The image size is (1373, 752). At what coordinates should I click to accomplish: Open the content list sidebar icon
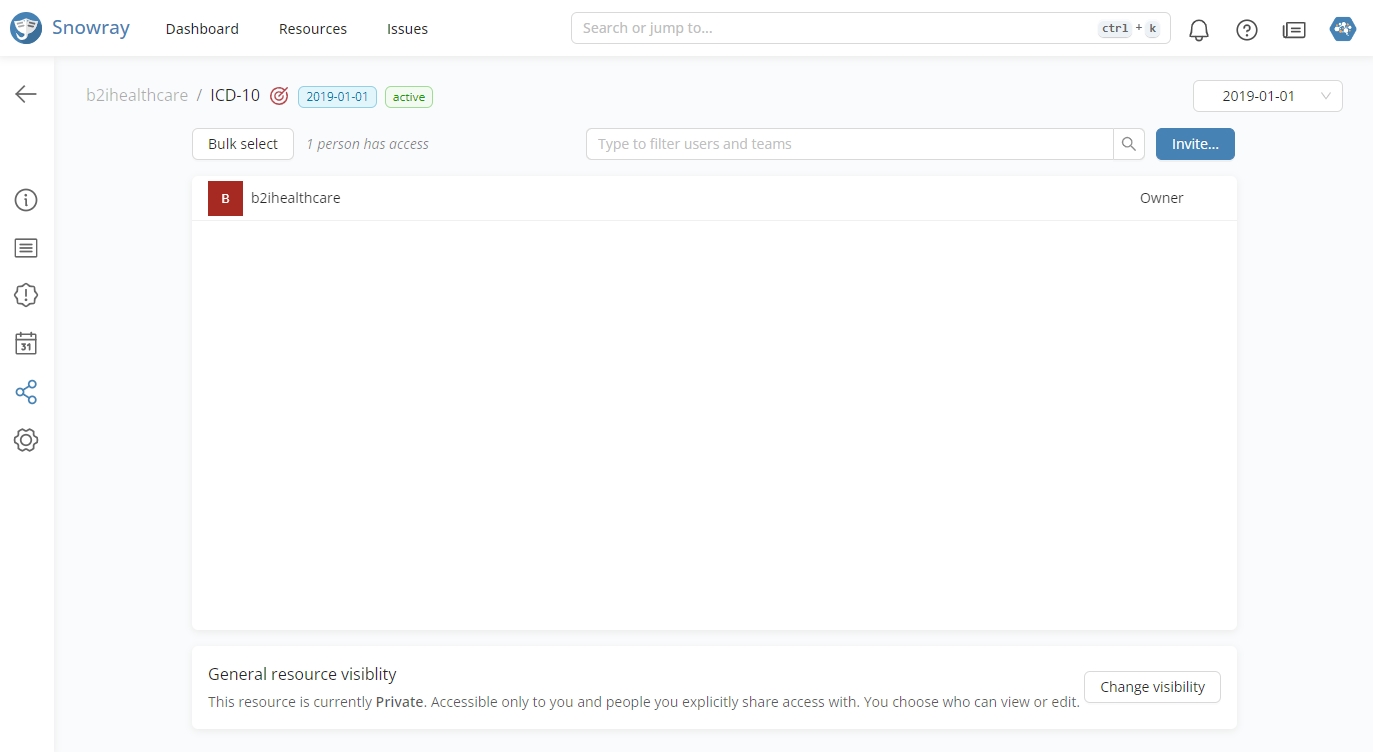click(x=26, y=248)
